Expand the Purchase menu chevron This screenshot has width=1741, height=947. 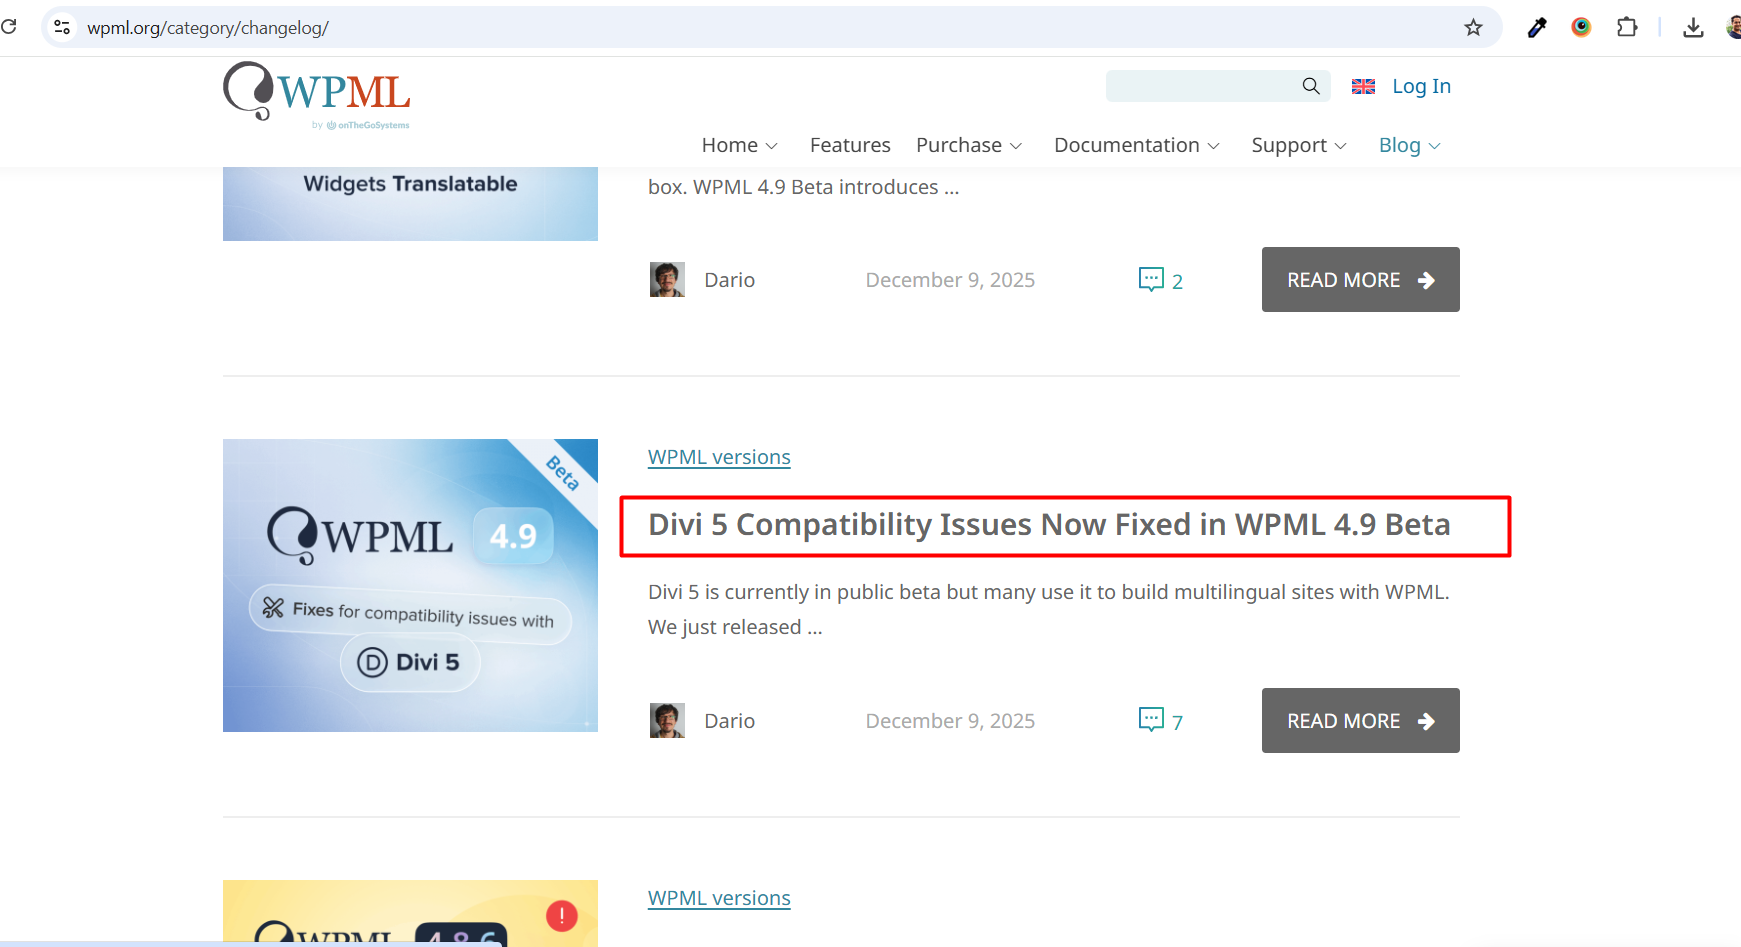pos(1016,146)
